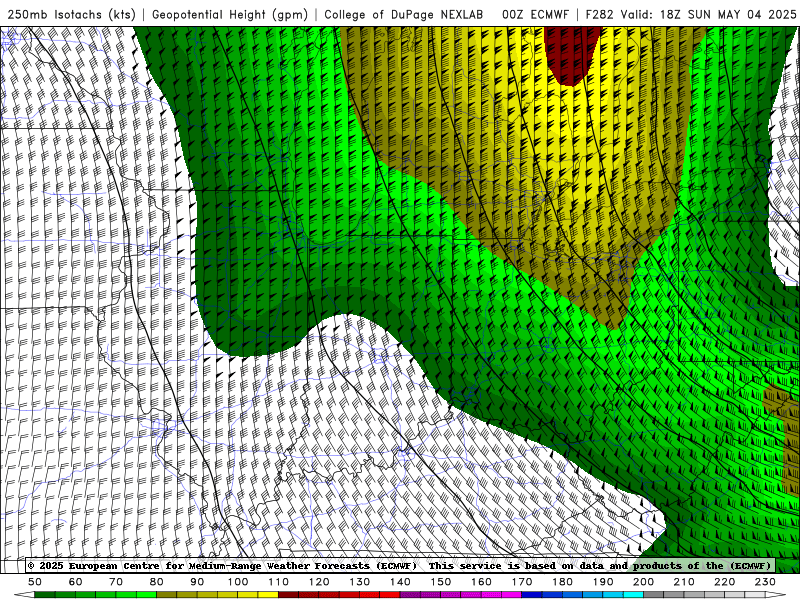Screen dimensions: 800x600
Task: Click the "Valid: 18Z SUN MAY 04 2025" text
Action: click(x=708, y=14)
